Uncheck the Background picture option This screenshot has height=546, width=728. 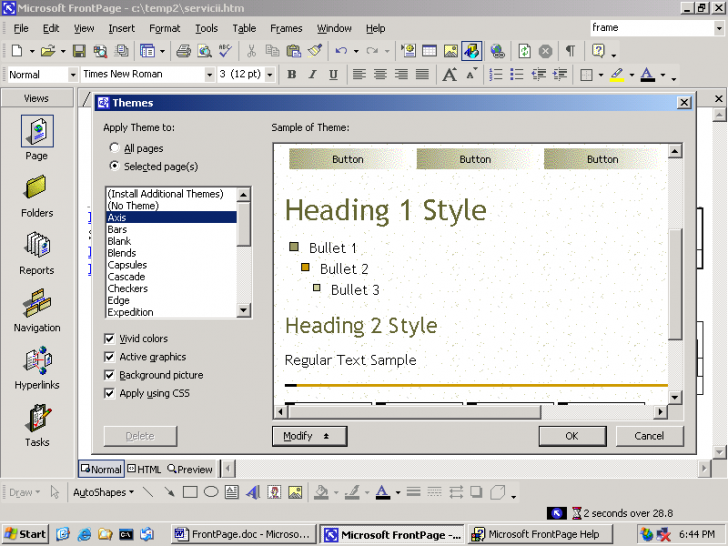coord(110,375)
